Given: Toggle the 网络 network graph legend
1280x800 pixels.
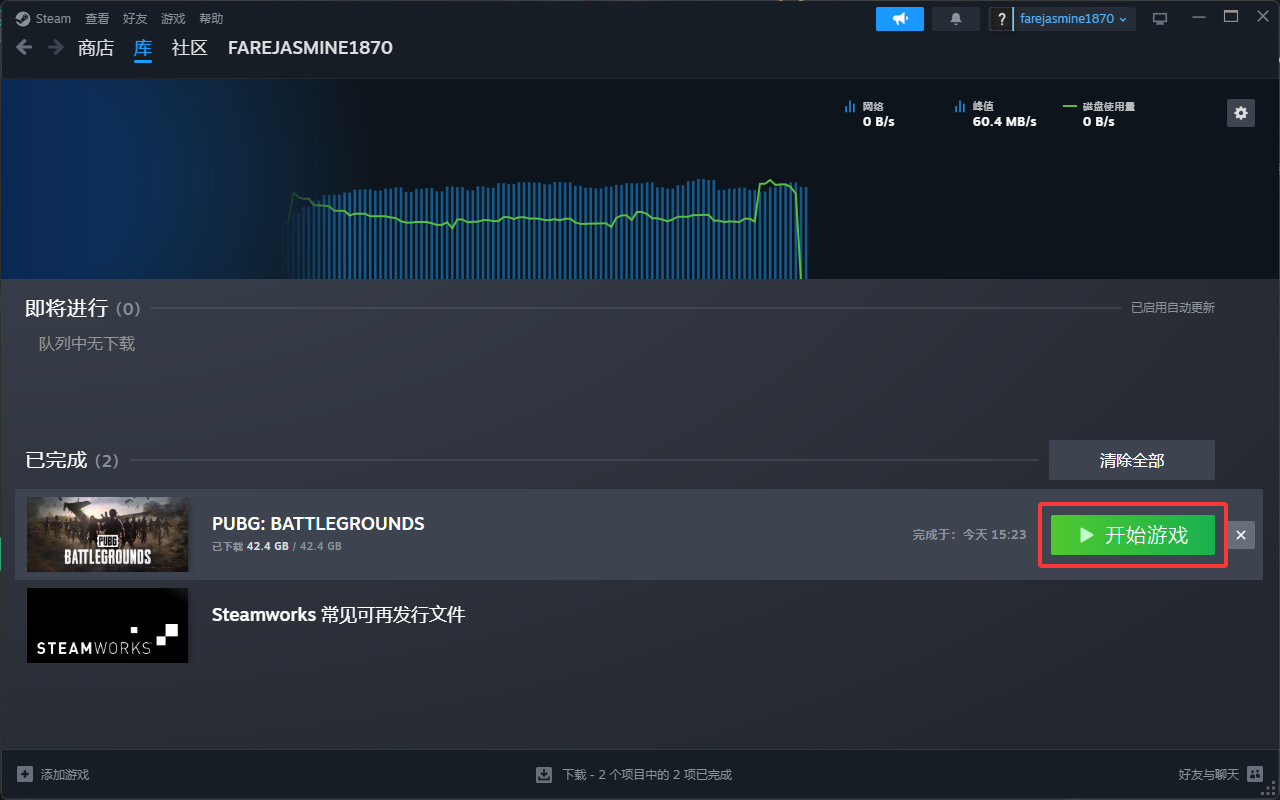Looking at the screenshot, I should point(866,106).
